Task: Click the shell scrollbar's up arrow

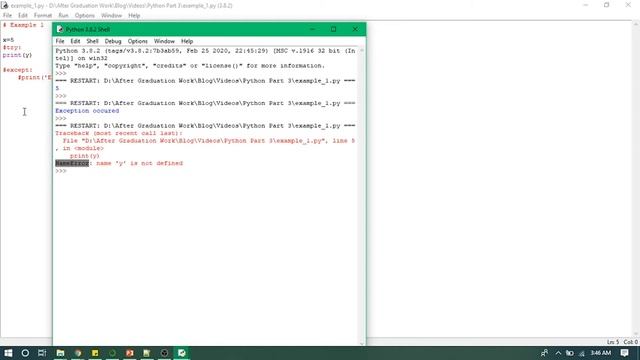Action: tap(362, 50)
